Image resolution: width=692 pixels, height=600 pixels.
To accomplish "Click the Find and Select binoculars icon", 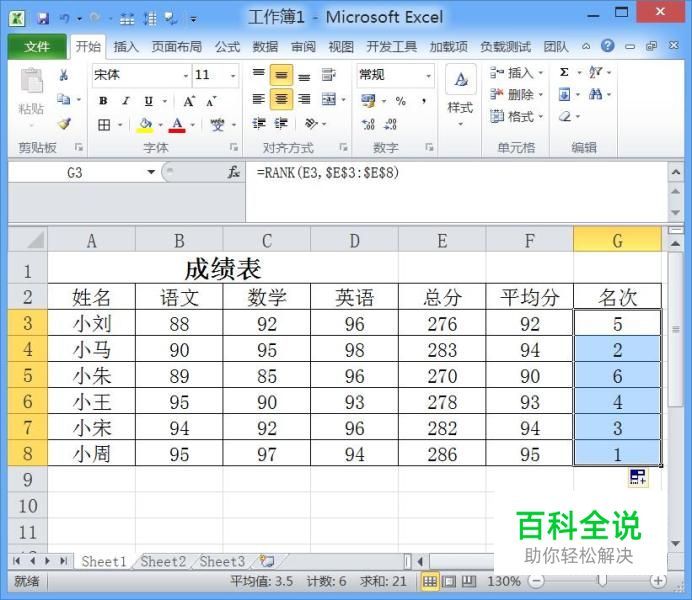I will pyautogui.click(x=595, y=94).
